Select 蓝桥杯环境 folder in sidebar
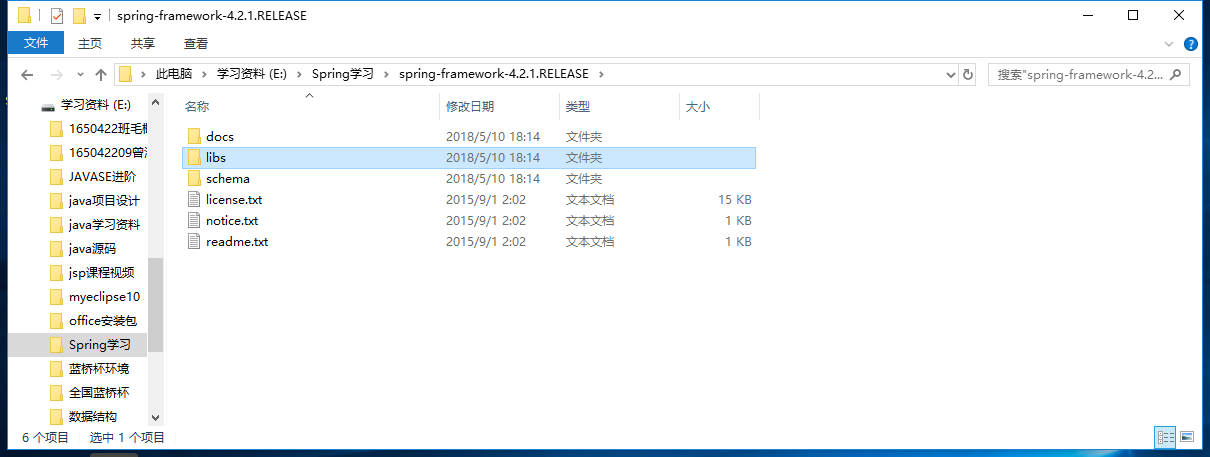 click(x=98, y=368)
